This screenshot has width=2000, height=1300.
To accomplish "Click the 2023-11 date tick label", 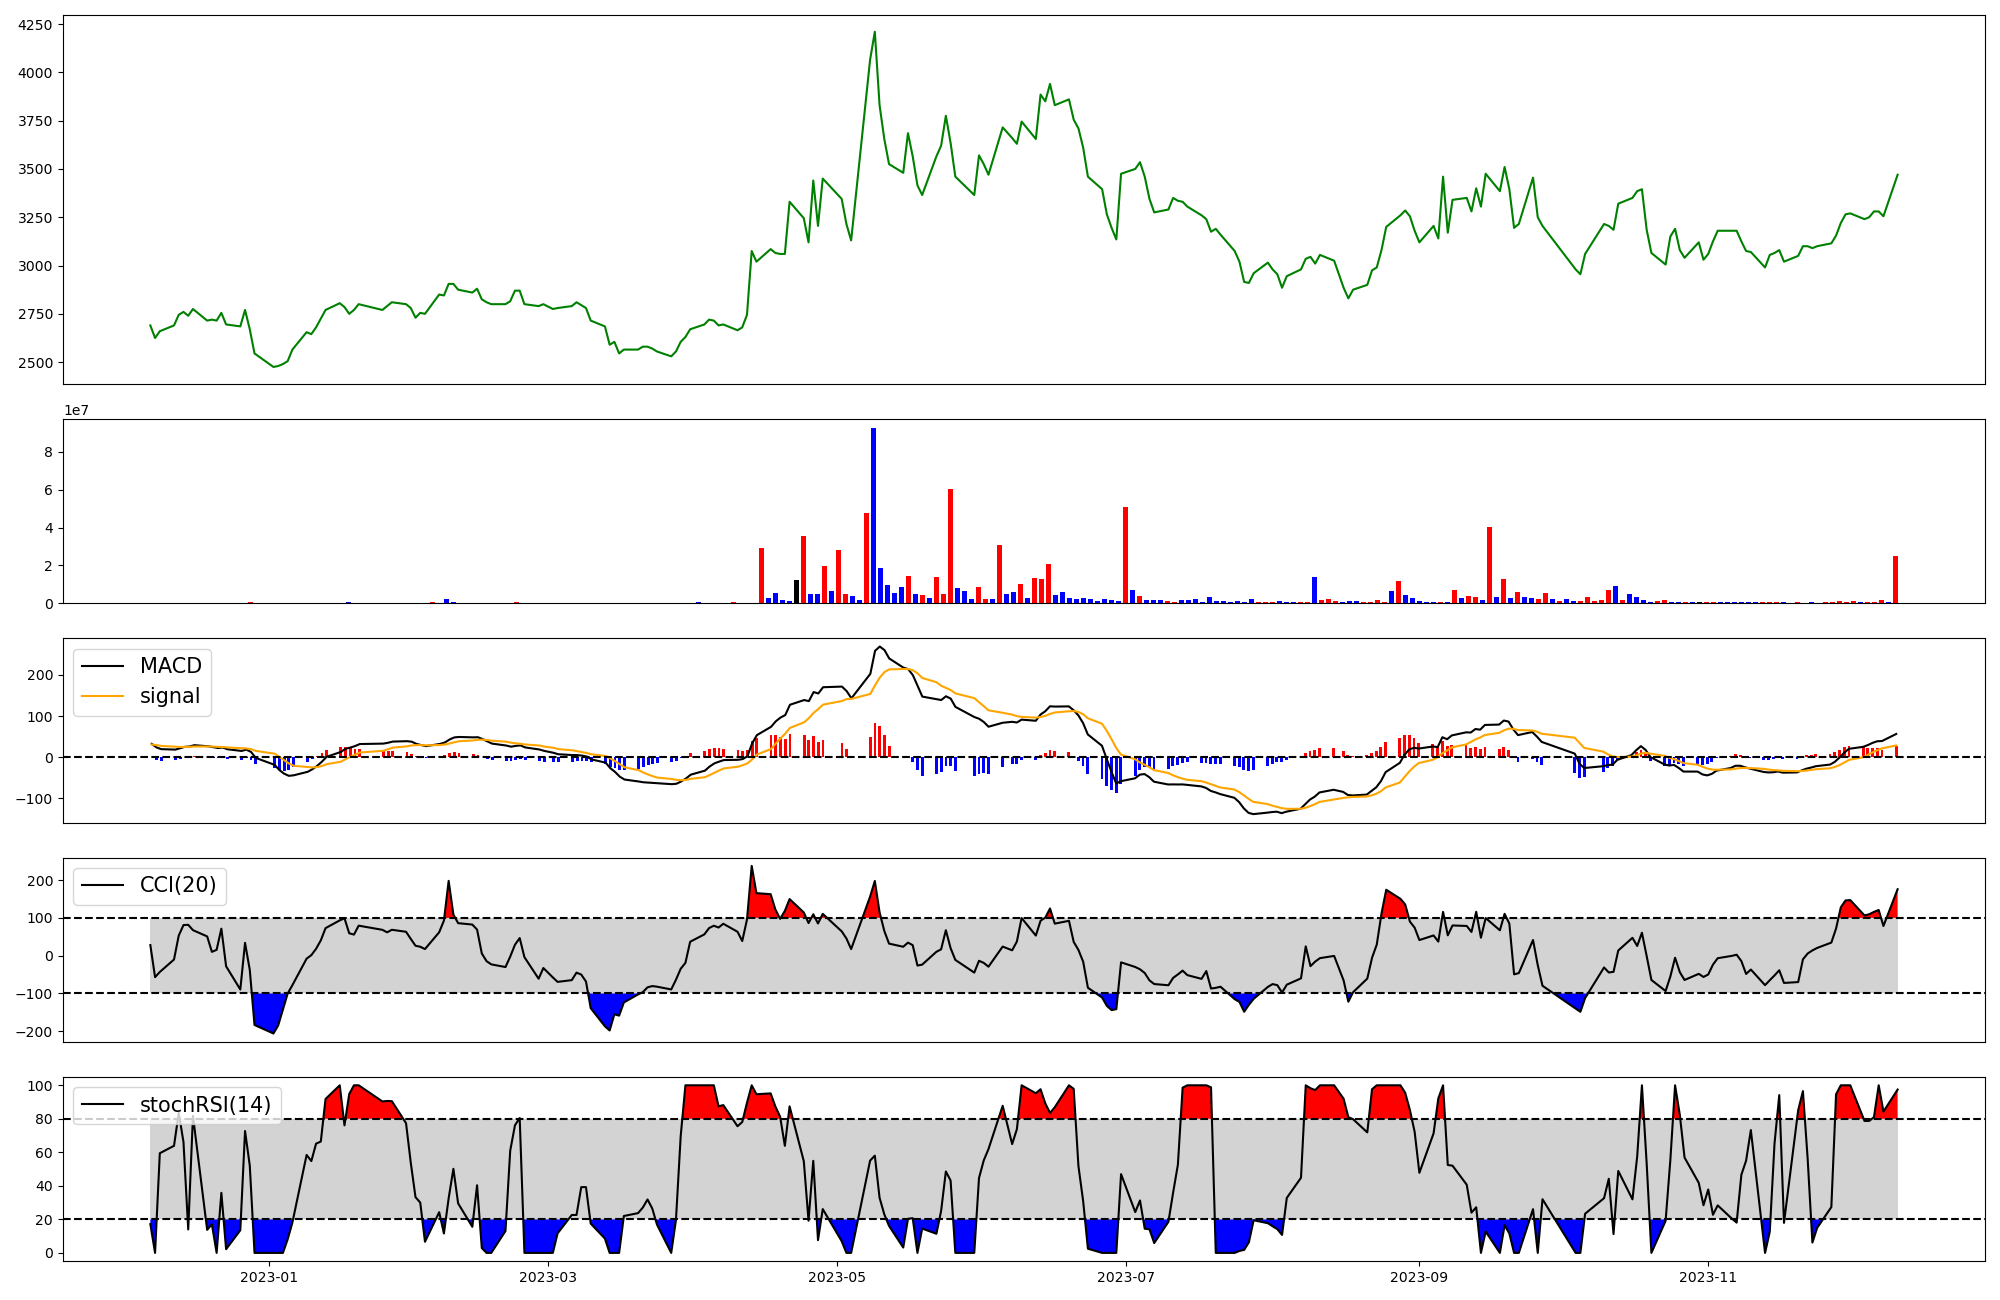I will point(1708,1277).
